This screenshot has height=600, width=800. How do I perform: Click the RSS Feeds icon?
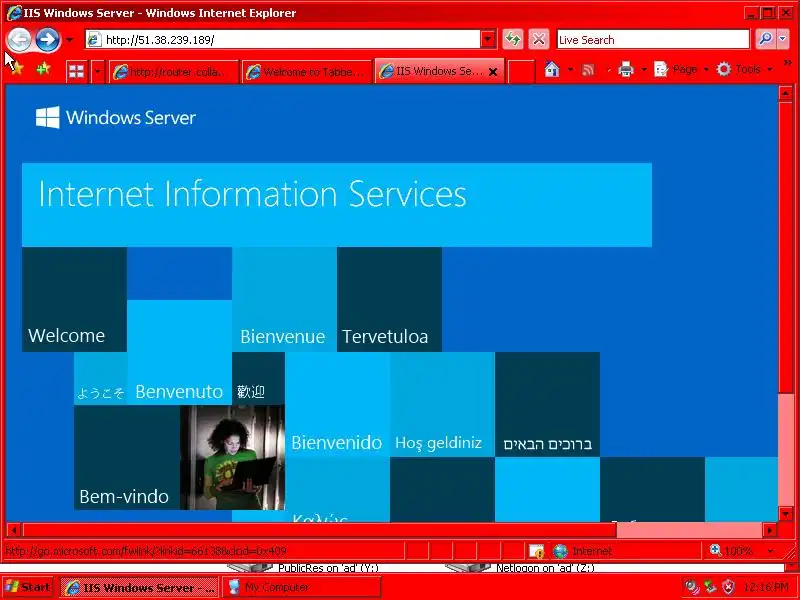click(x=588, y=69)
